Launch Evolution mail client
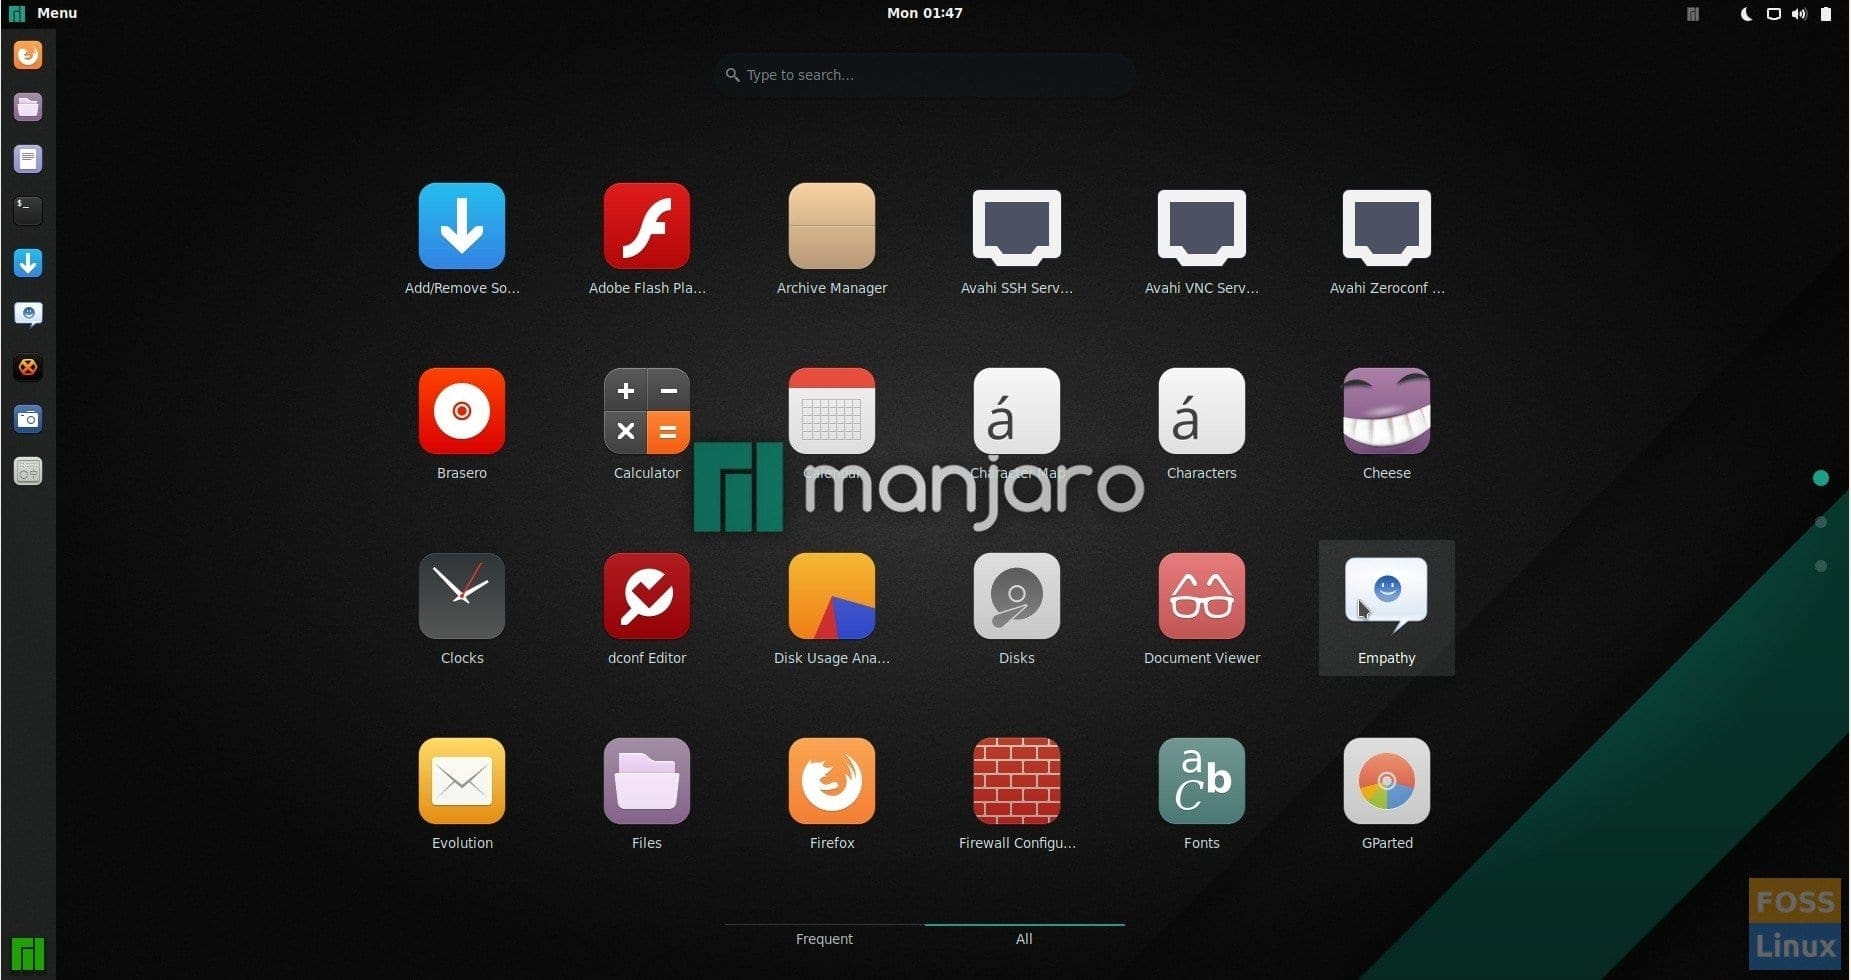Viewport: 1851px width, 980px height. [x=461, y=781]
